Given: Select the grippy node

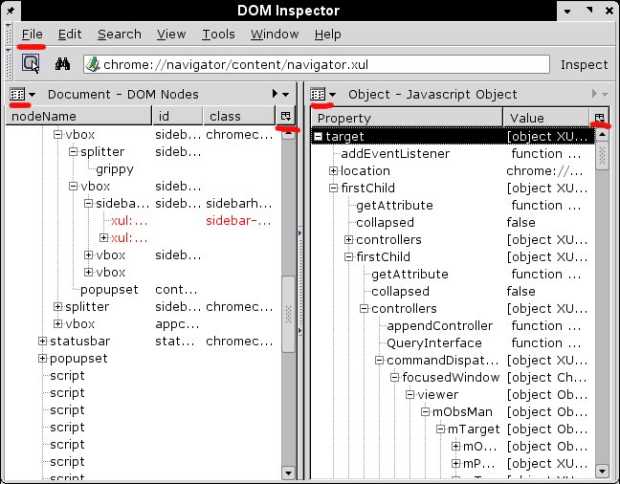Looking at the screenshot, I should click(115, 169).
